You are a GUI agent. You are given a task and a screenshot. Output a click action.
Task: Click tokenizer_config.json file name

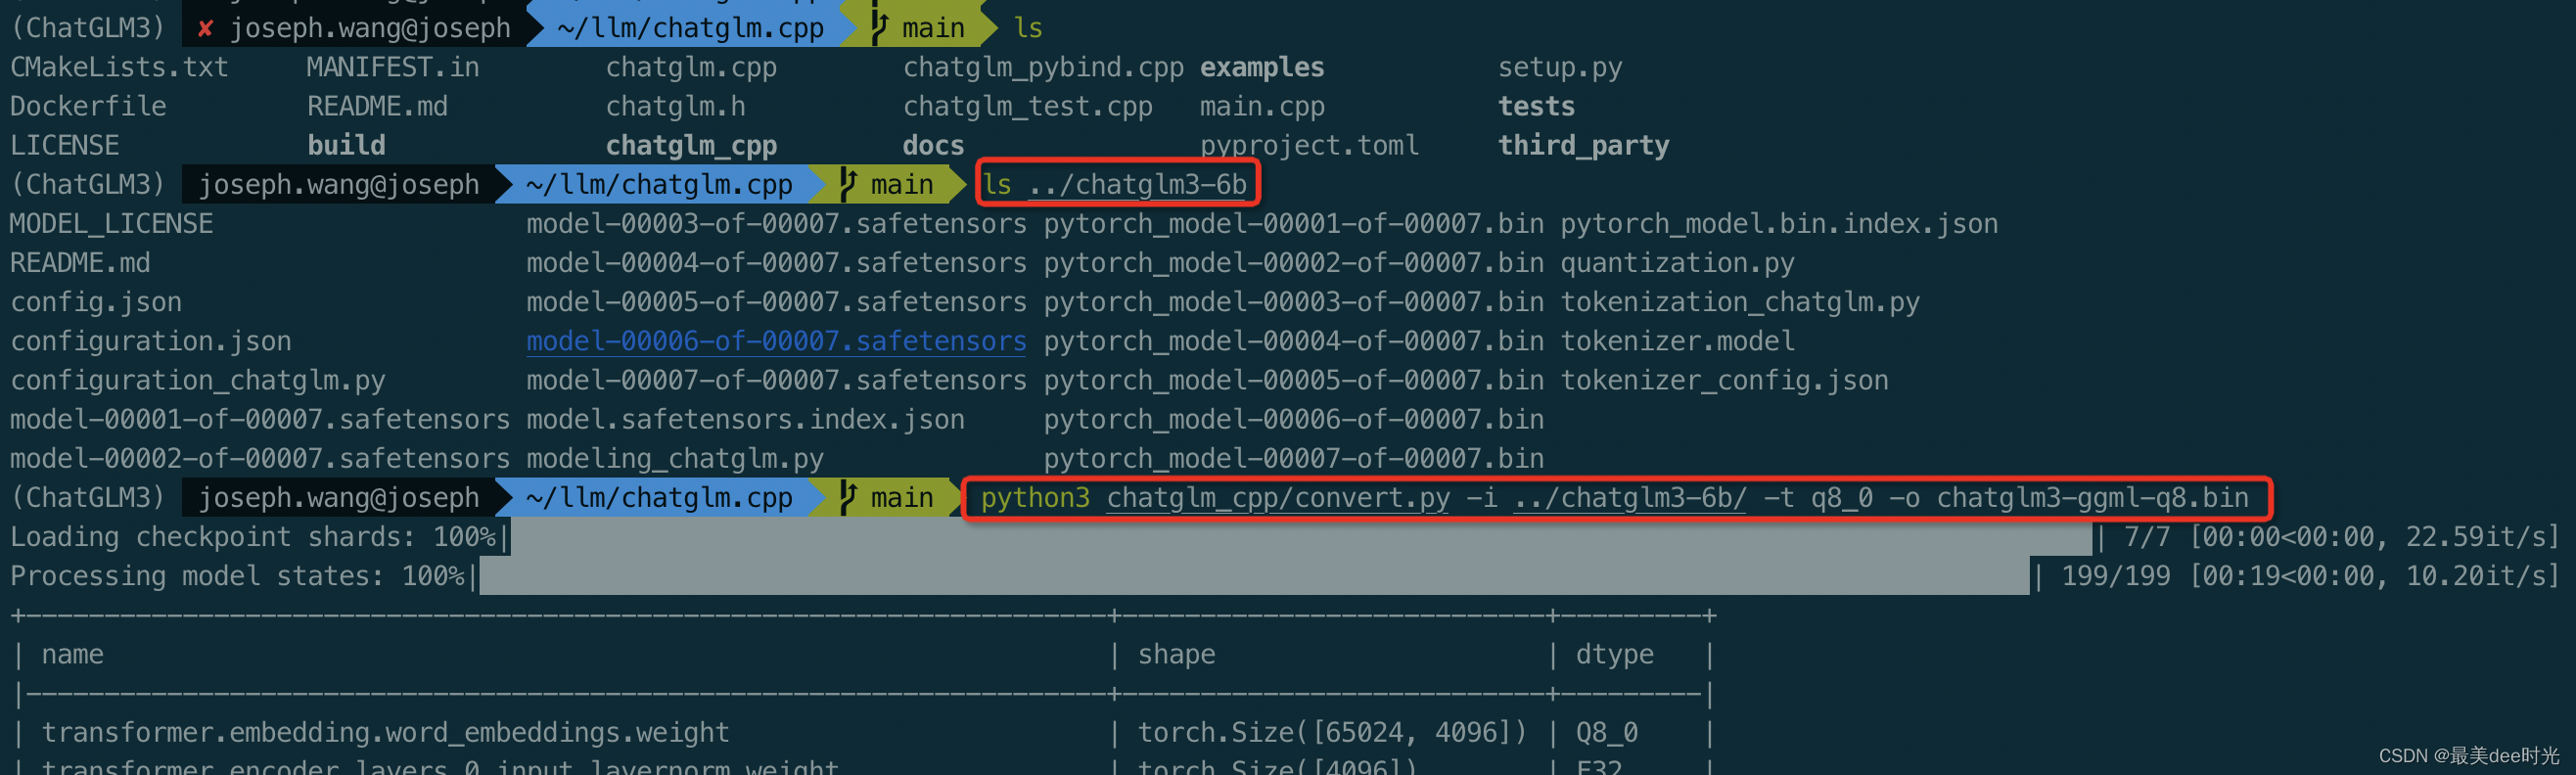[1724, 380]
